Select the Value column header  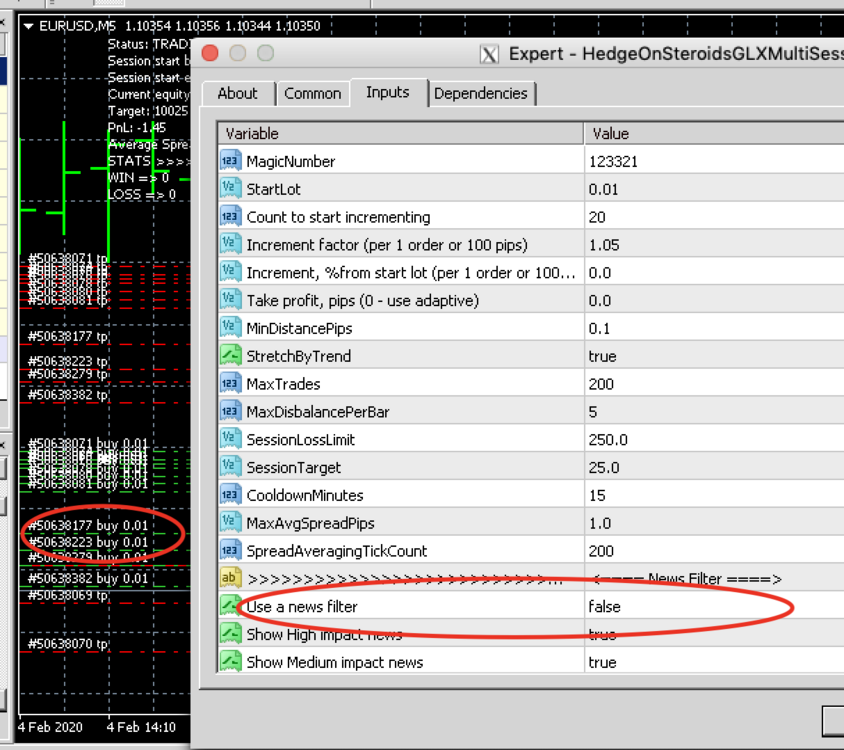point(714,134)
